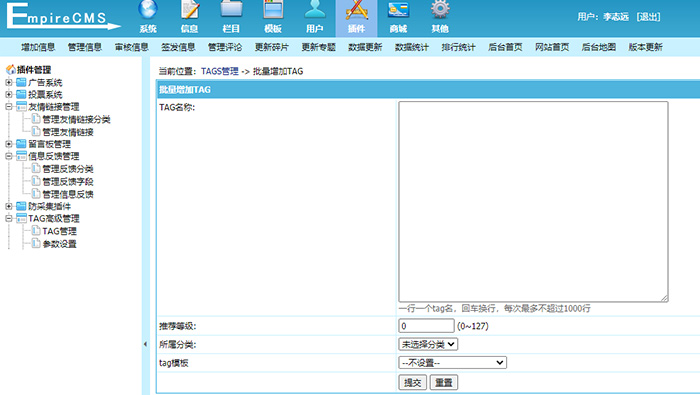The width and height of the screenshot is (700, 395).
Task: Open the 栏目 folder icon
Action: coord(231,10)
